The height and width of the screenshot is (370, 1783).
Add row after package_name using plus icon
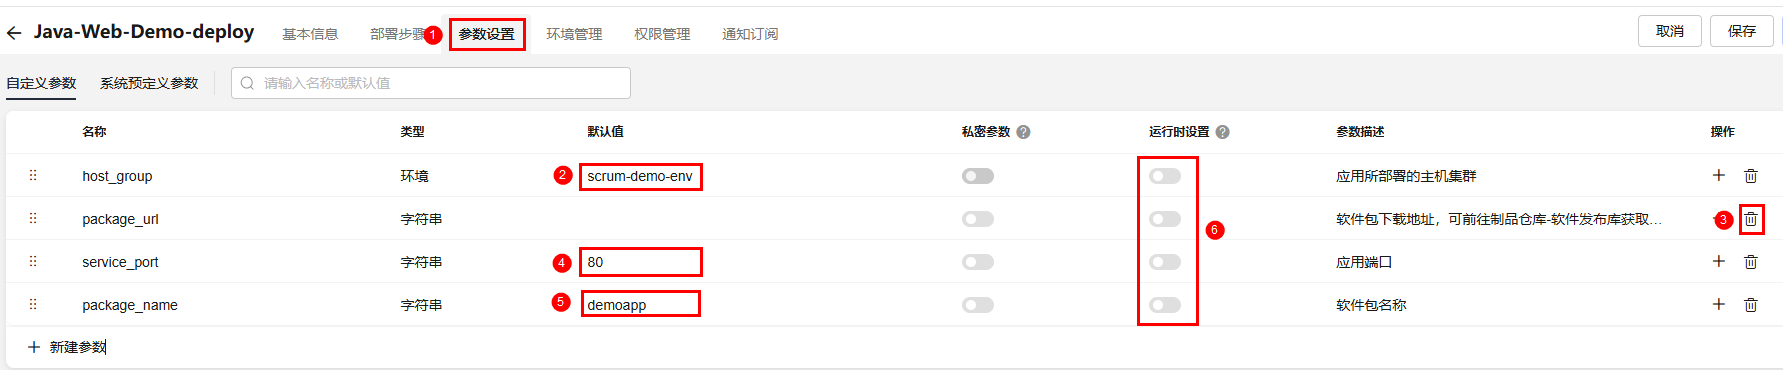coord(1719,304)
